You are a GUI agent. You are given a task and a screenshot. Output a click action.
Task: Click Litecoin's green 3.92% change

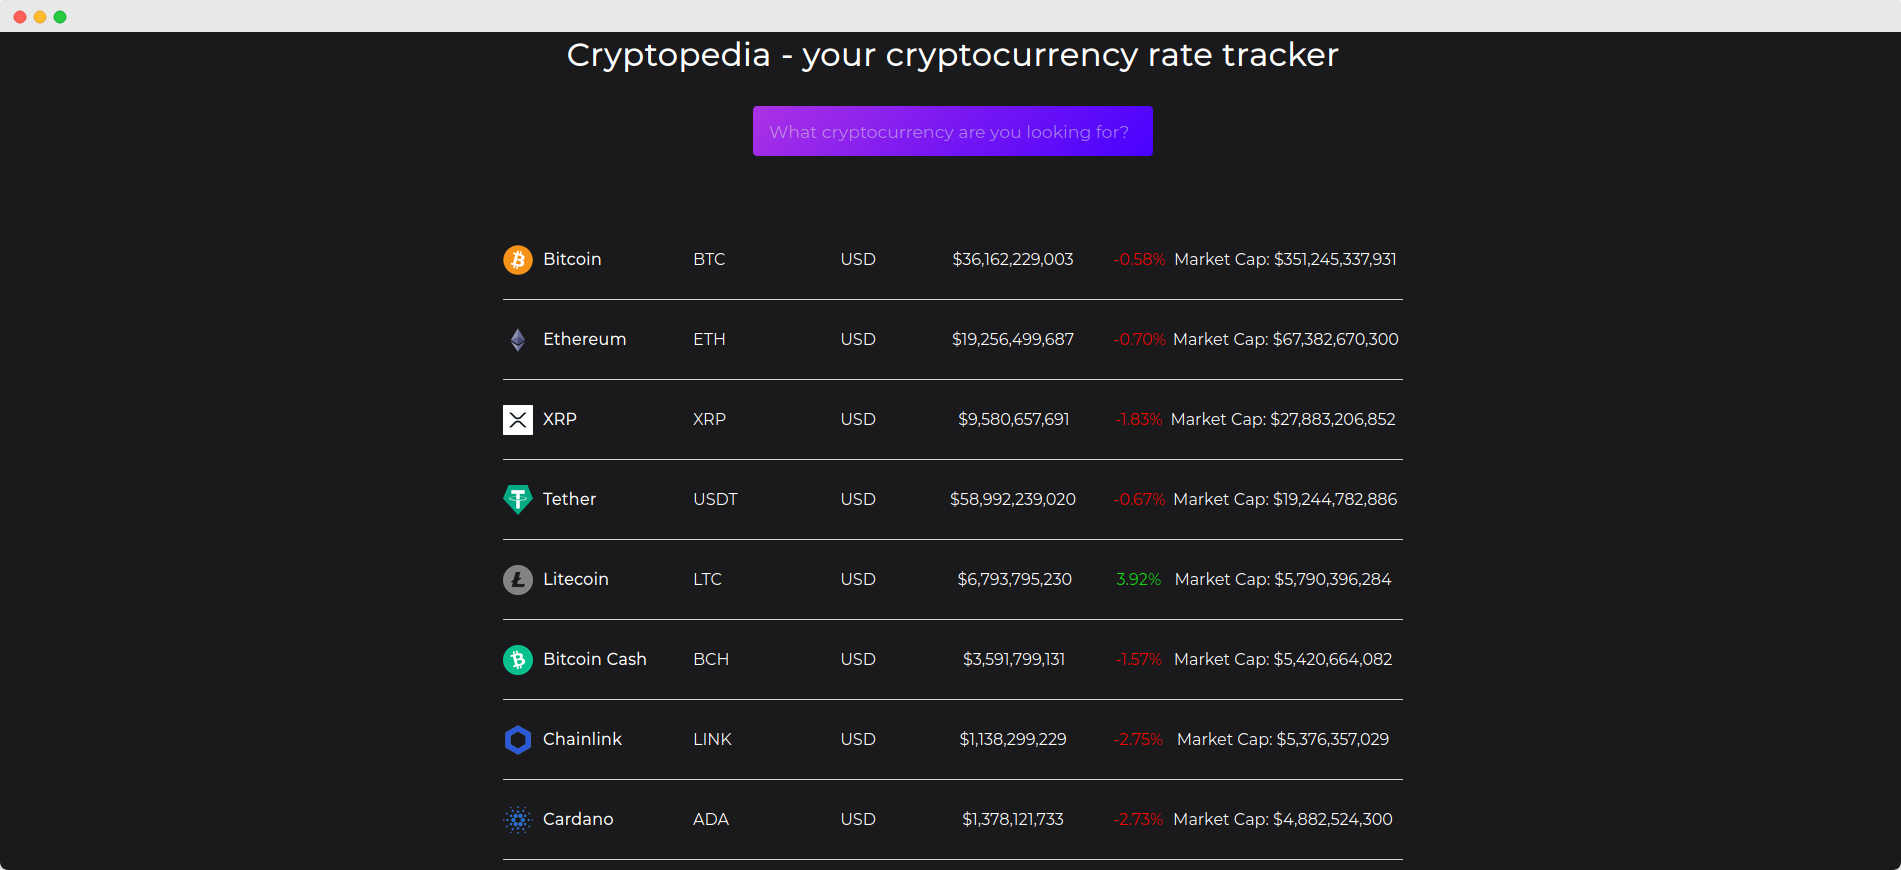[x=1138, y=579]
